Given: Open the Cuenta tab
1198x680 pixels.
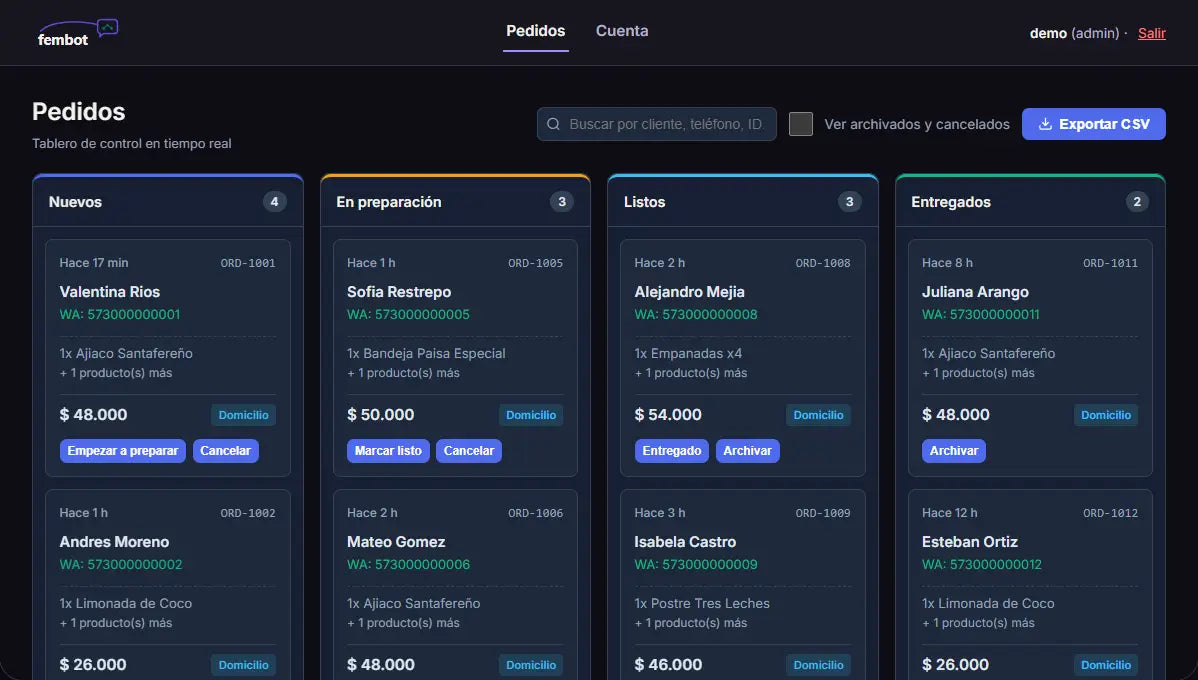Looking at the screenshot, I should click(622, 31).
